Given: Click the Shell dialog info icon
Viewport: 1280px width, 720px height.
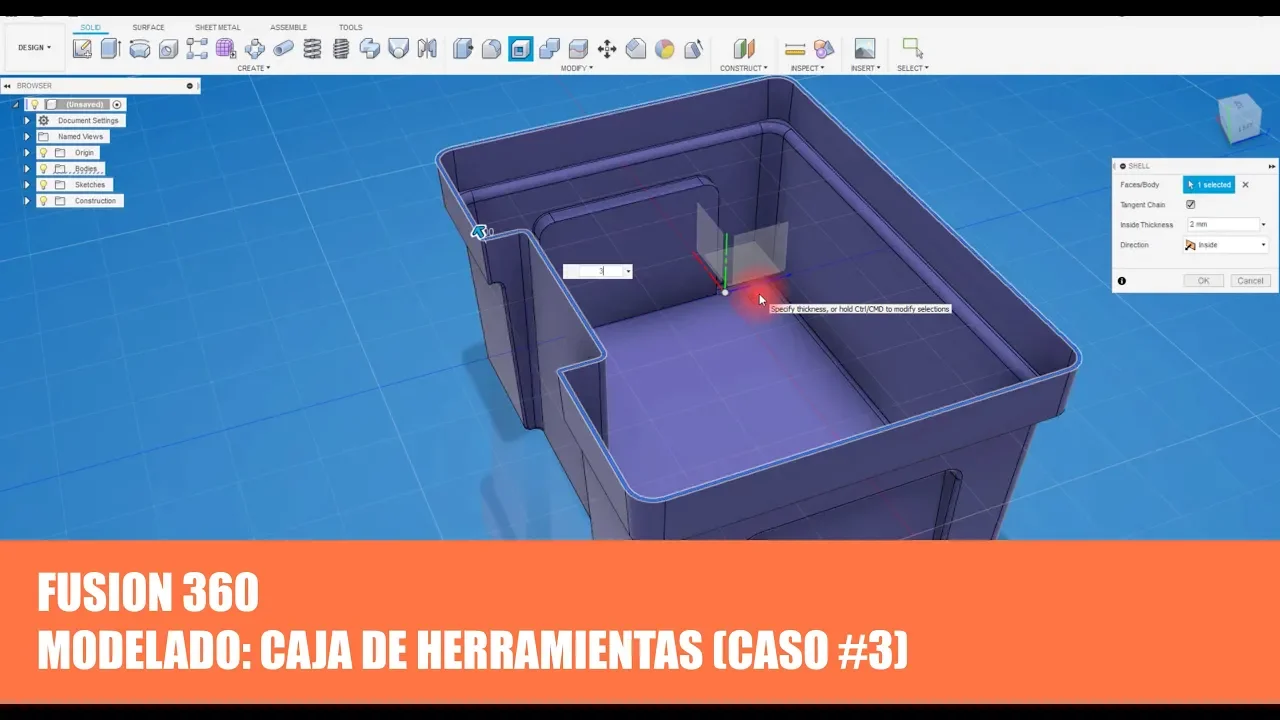Looking at the screenshot, I should pos(1121,281).
